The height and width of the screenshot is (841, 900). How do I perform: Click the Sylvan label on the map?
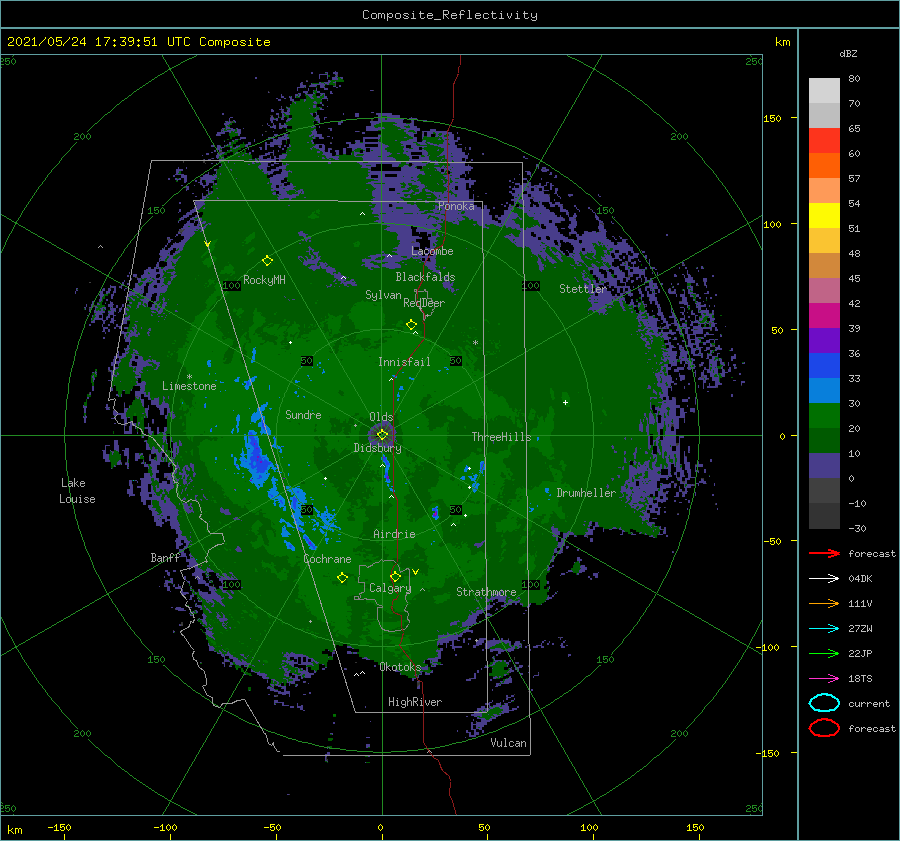point(383,295)
